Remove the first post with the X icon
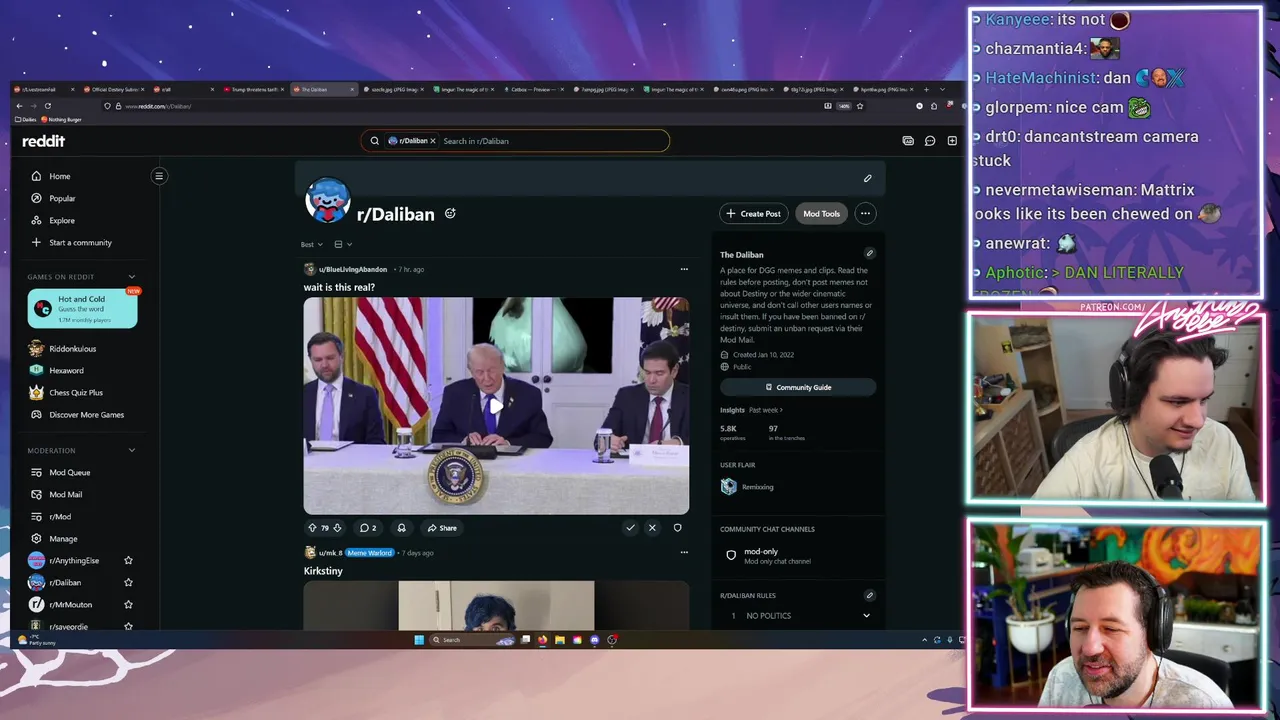This screenshot has height=720, width=1280. (652, 528)
